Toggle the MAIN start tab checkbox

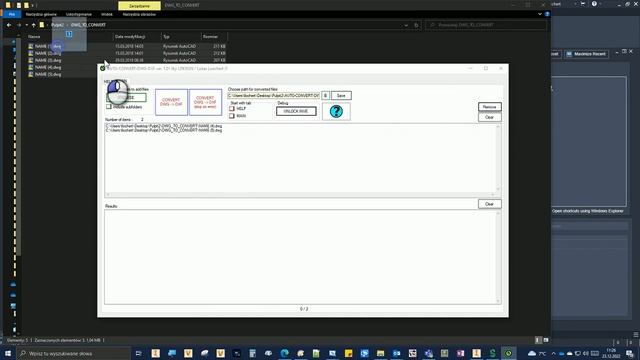232,116
